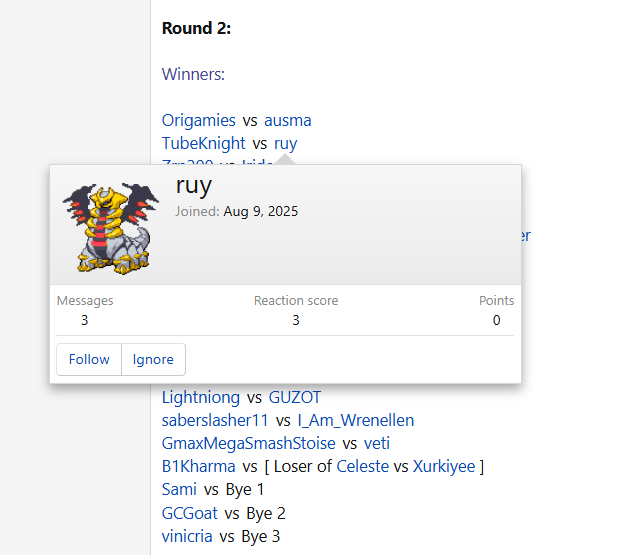Screen dimensions: 636x555
Task: Open GmaxMegaSmashStoise's profile link
Action: (248, 443)
